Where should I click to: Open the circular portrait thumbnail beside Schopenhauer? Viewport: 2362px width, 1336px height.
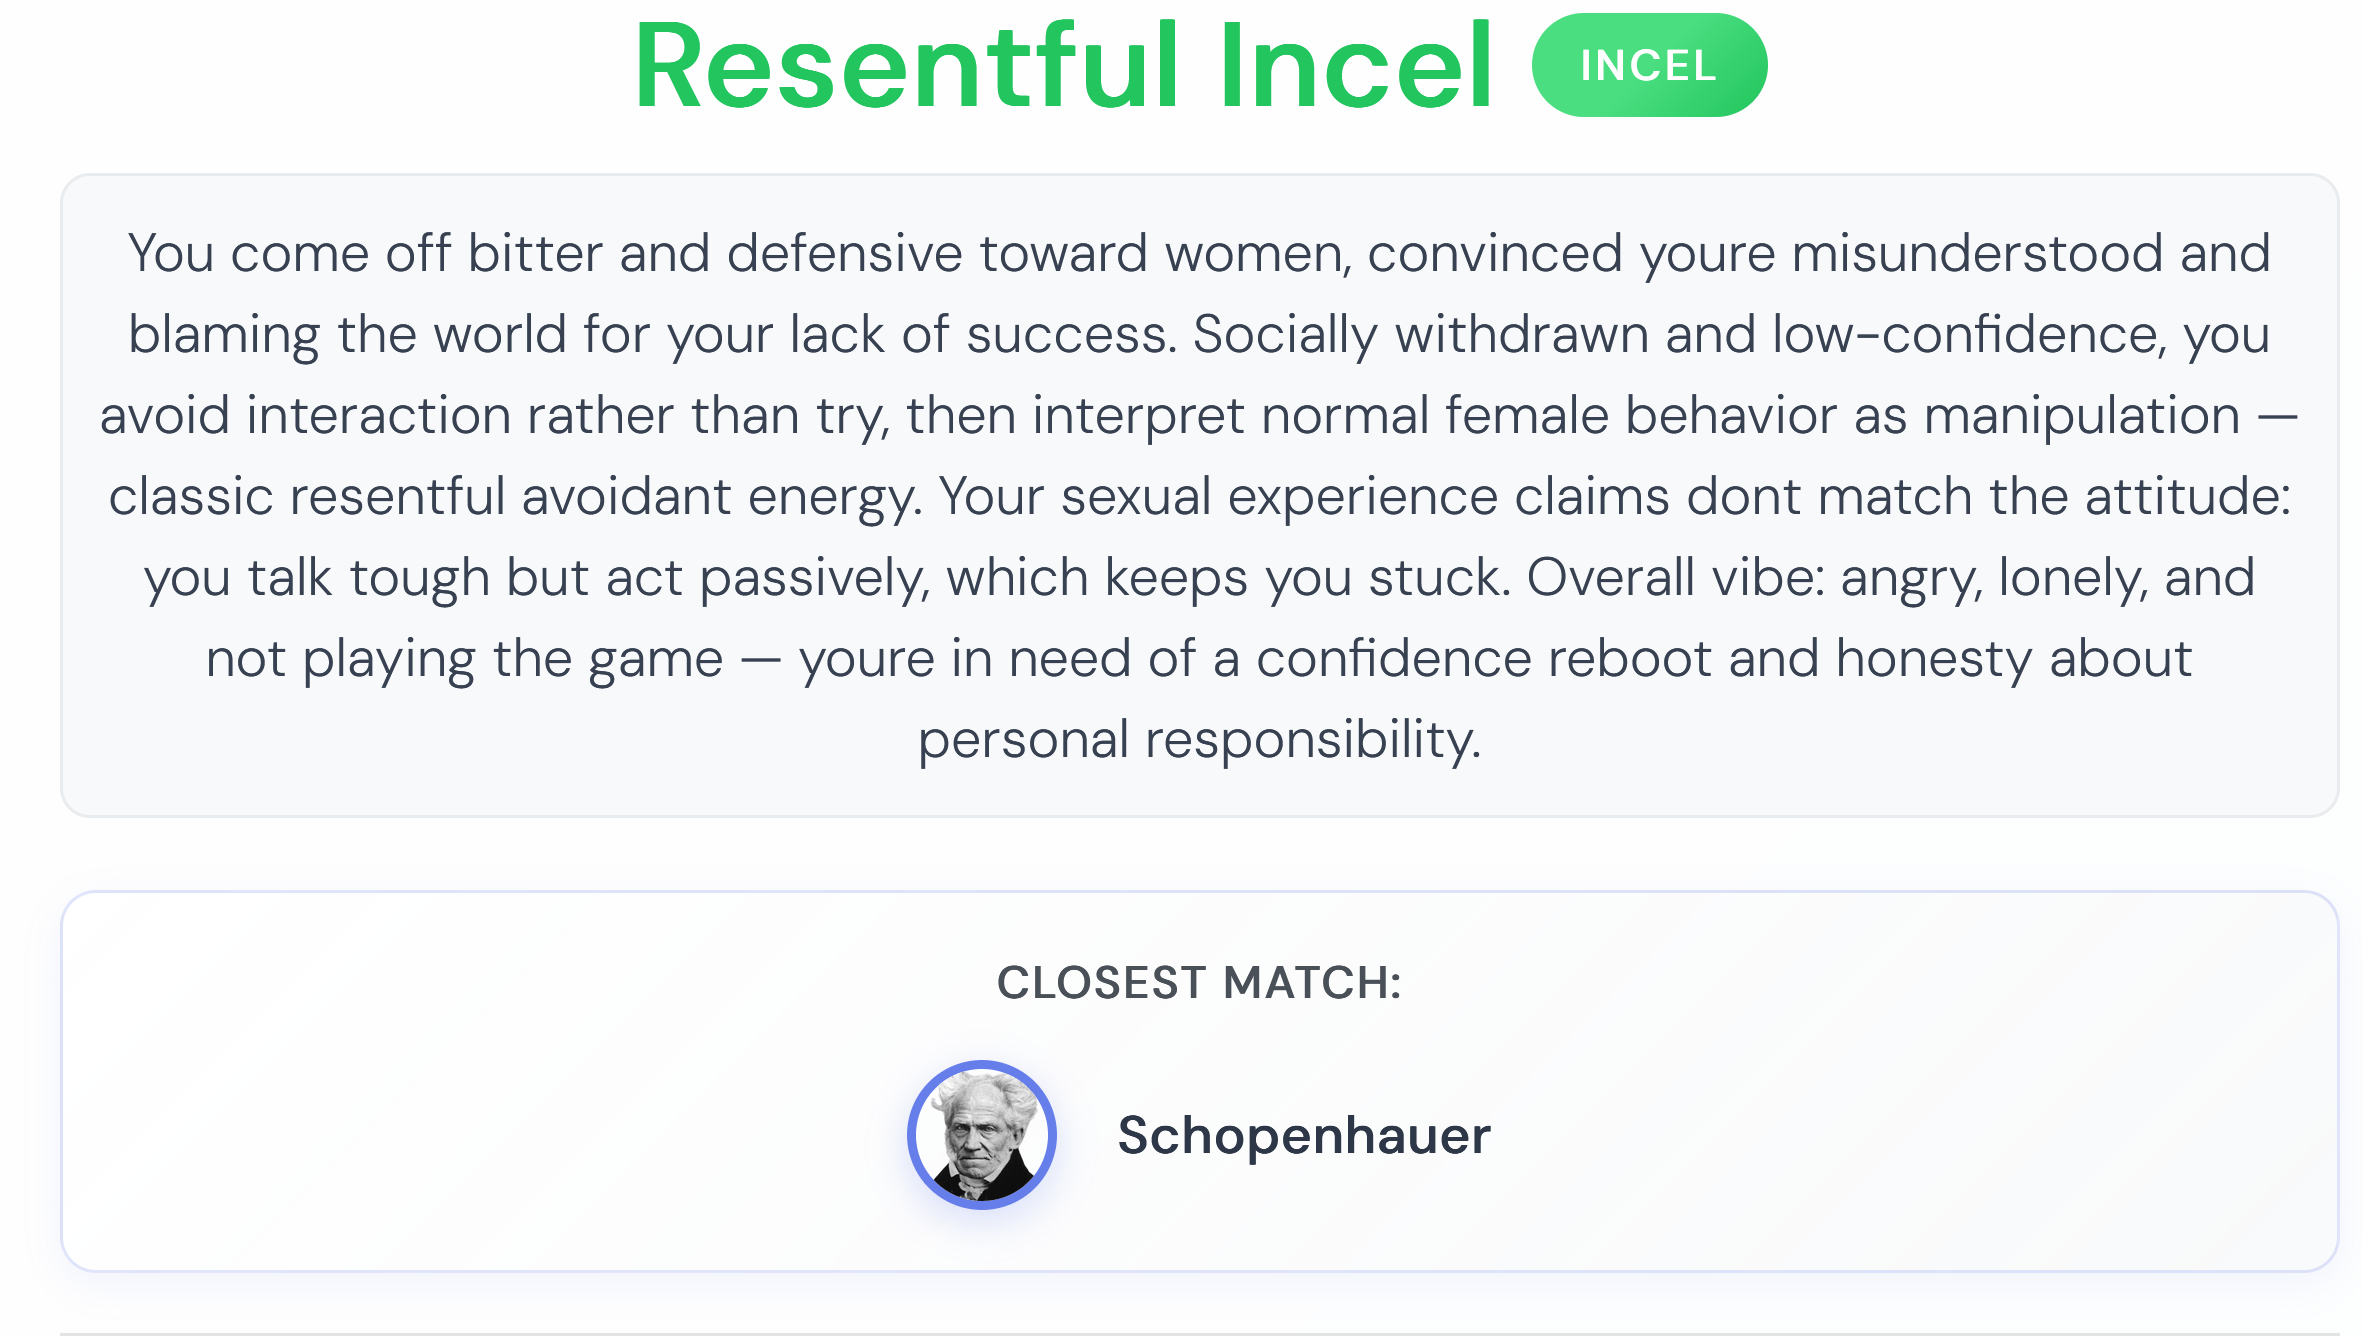tap(982, 1135)
